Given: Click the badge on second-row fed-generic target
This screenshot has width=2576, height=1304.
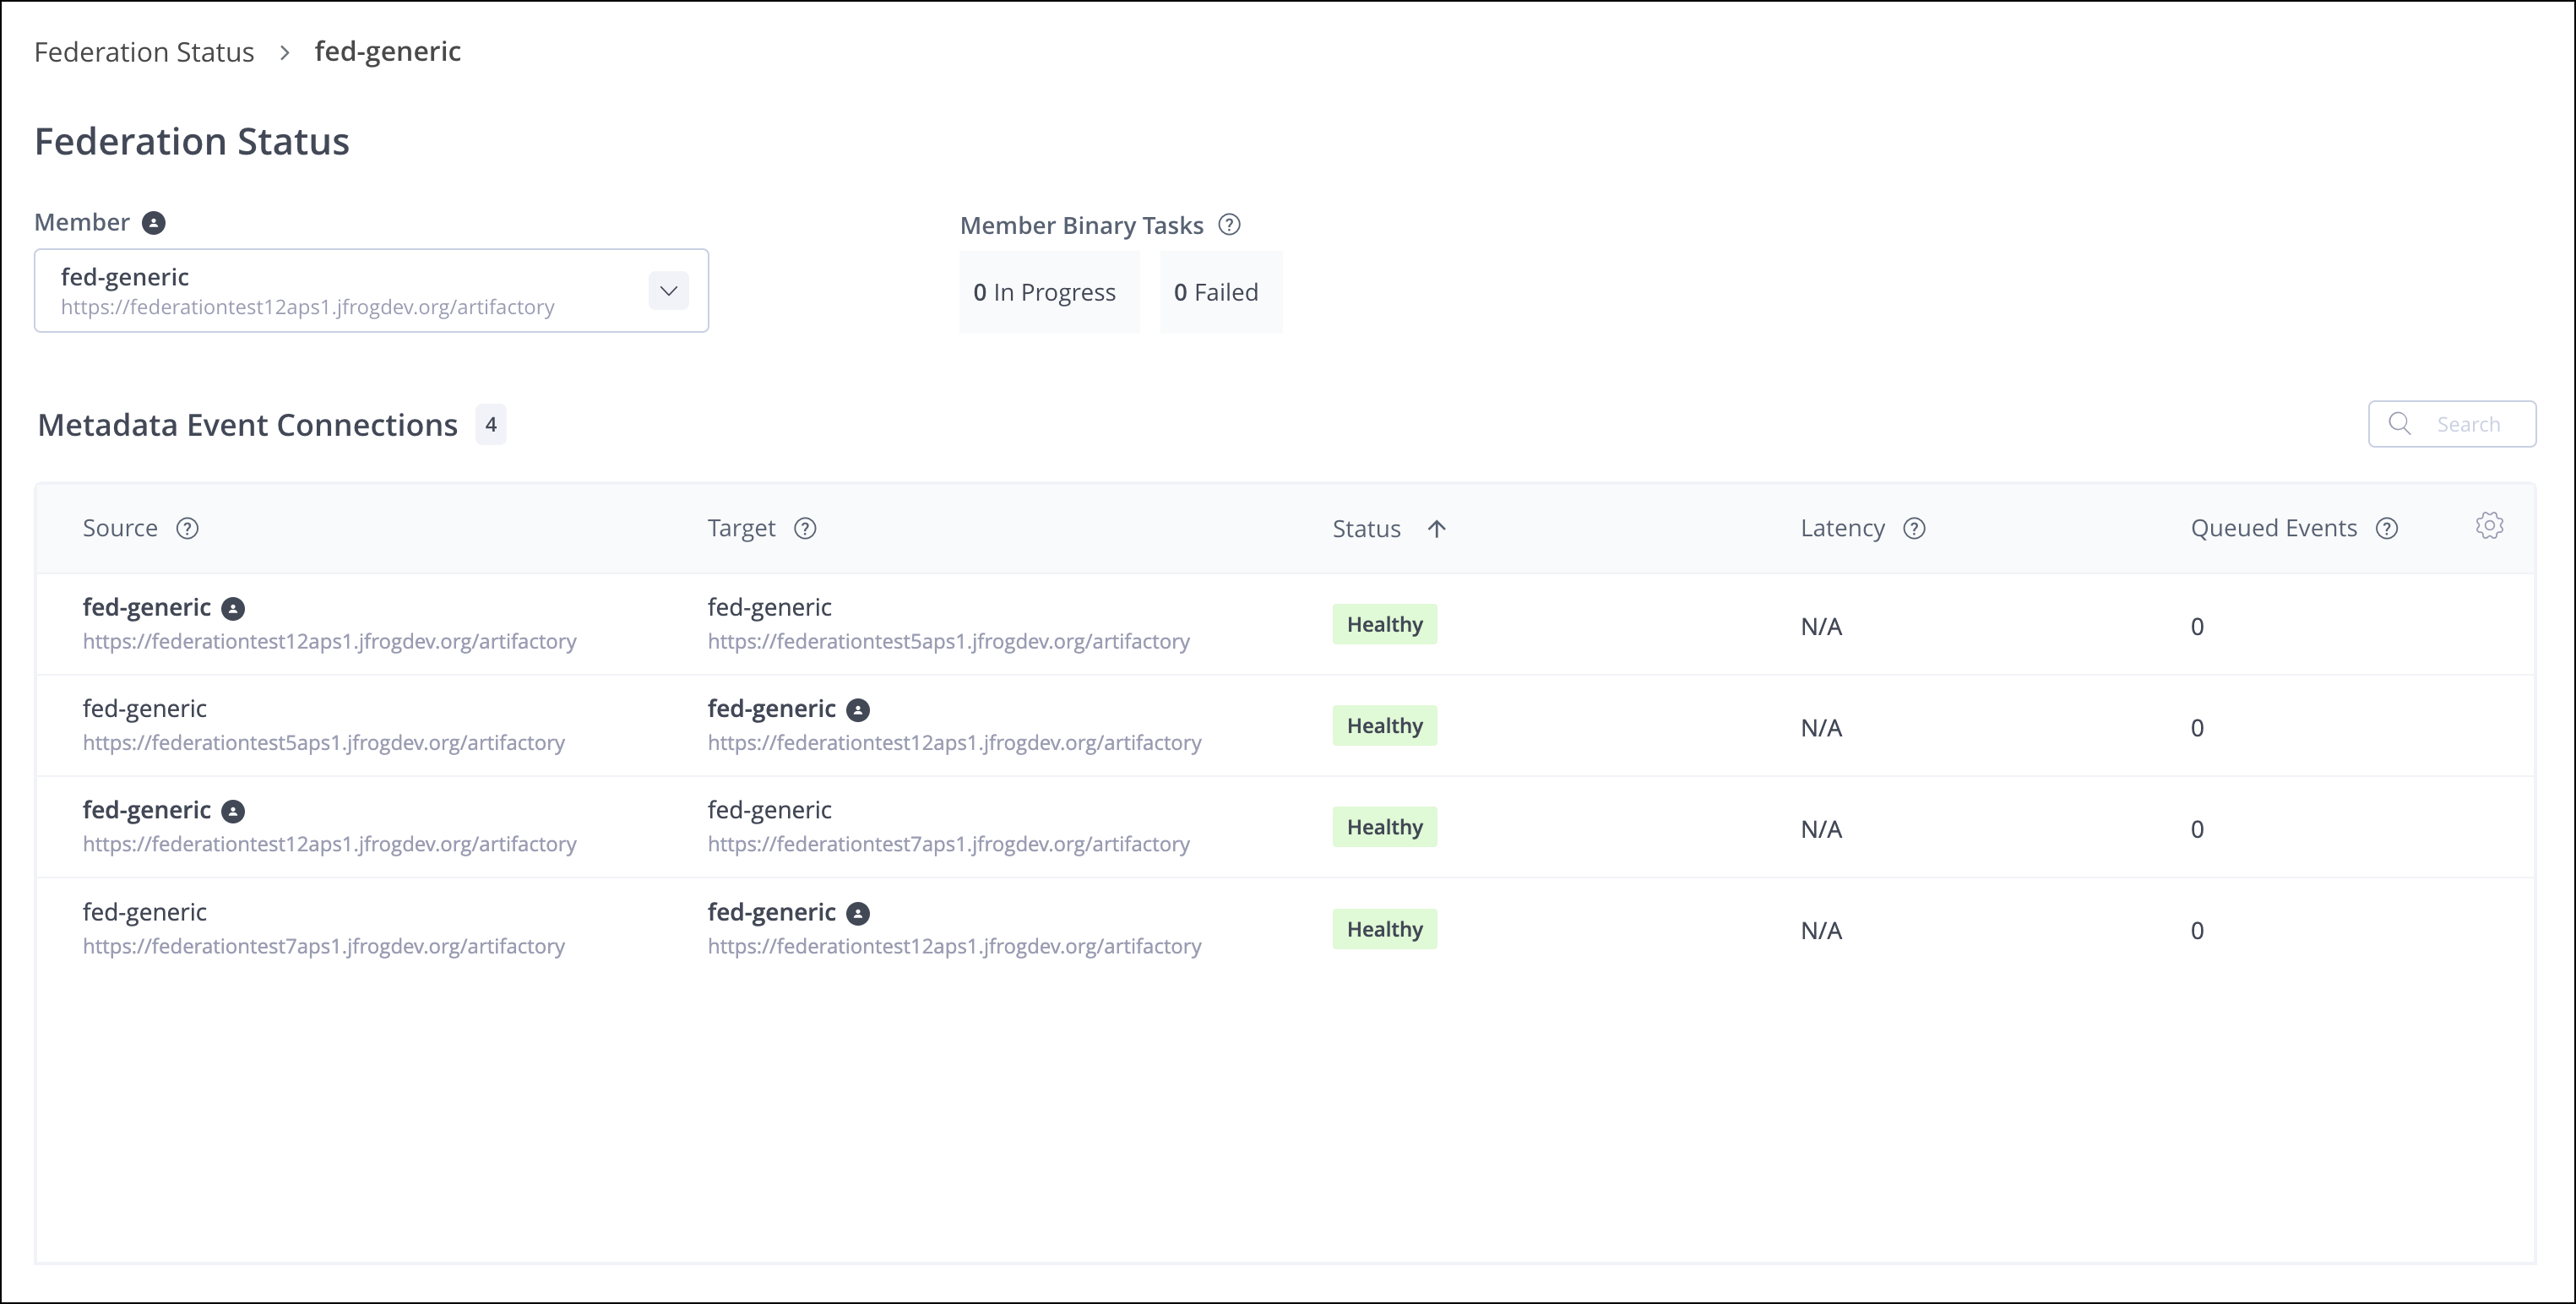Looking at the screenshot, I should coord(858,710).
